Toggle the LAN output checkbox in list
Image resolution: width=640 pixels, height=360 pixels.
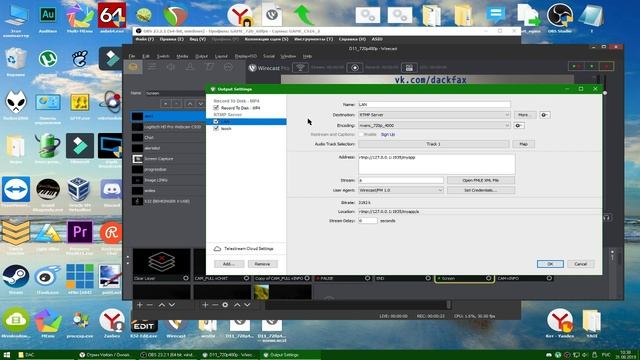coord(216,122)
